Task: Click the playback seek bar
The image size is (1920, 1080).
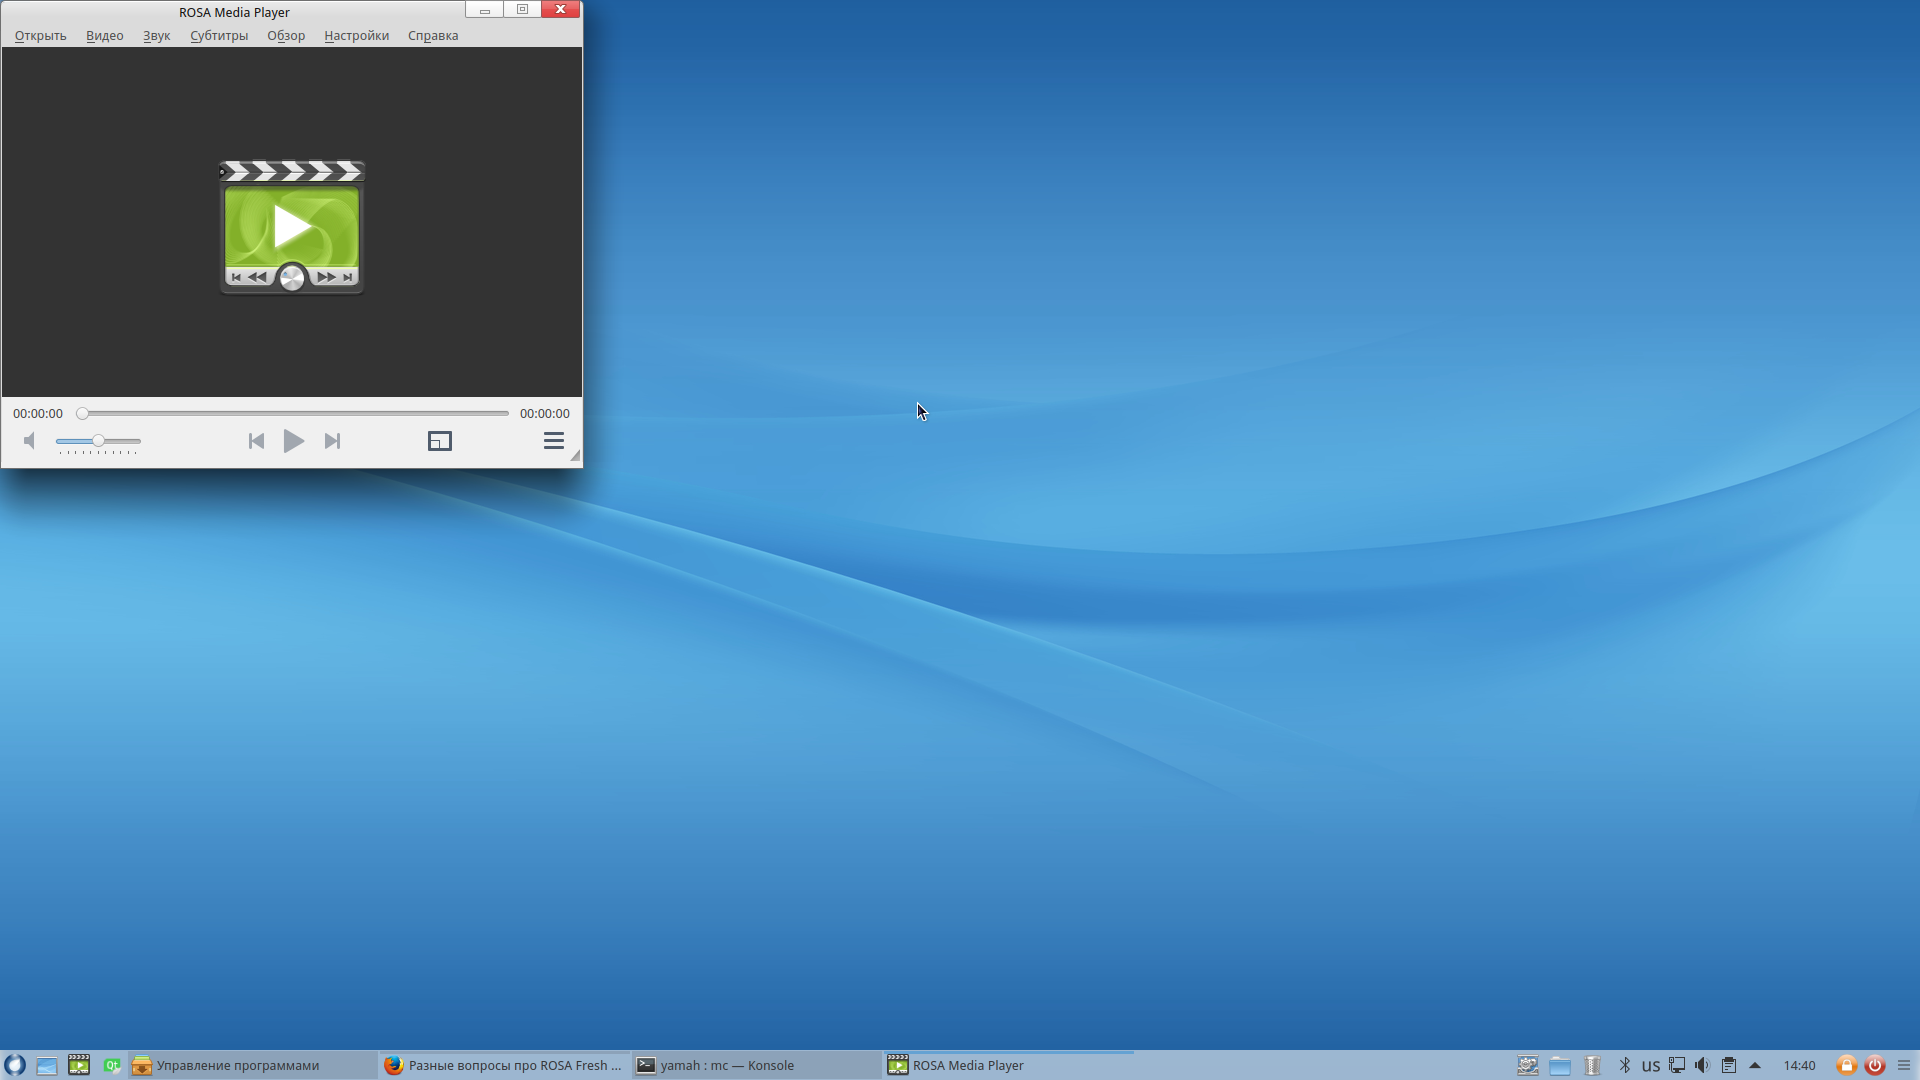Action: point(295,413)
